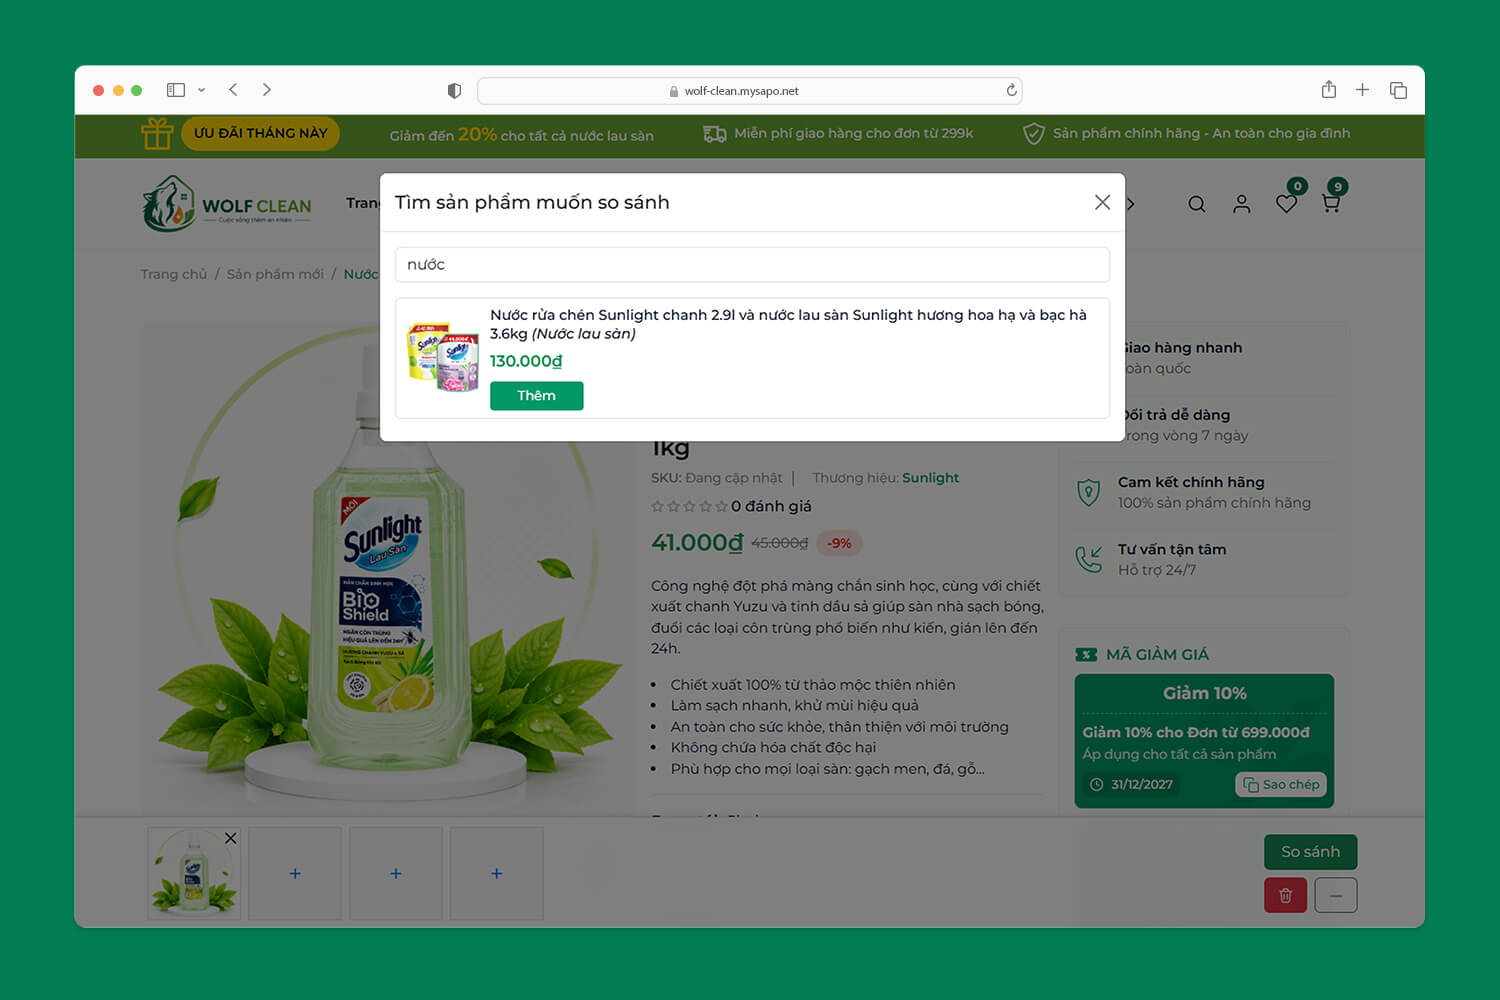Screen dimensions: 1500x1000
Task: Open the wishlist heart icon
Action: tap(1287, 203)
